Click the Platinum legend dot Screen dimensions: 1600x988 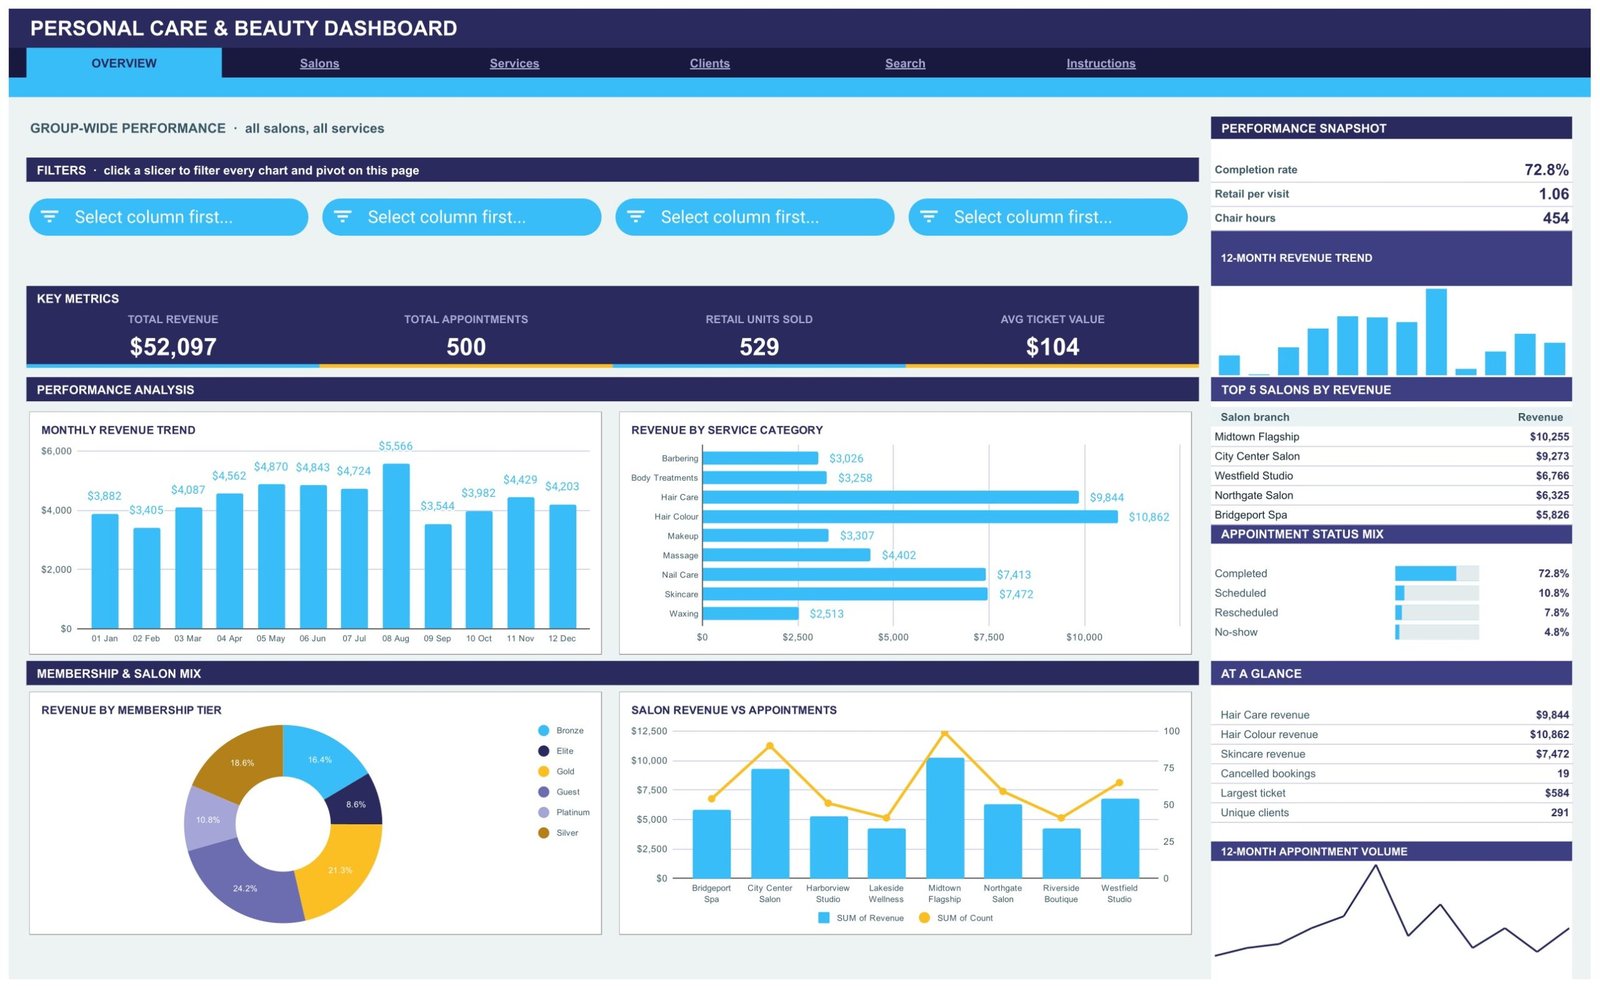coord(544,813)
